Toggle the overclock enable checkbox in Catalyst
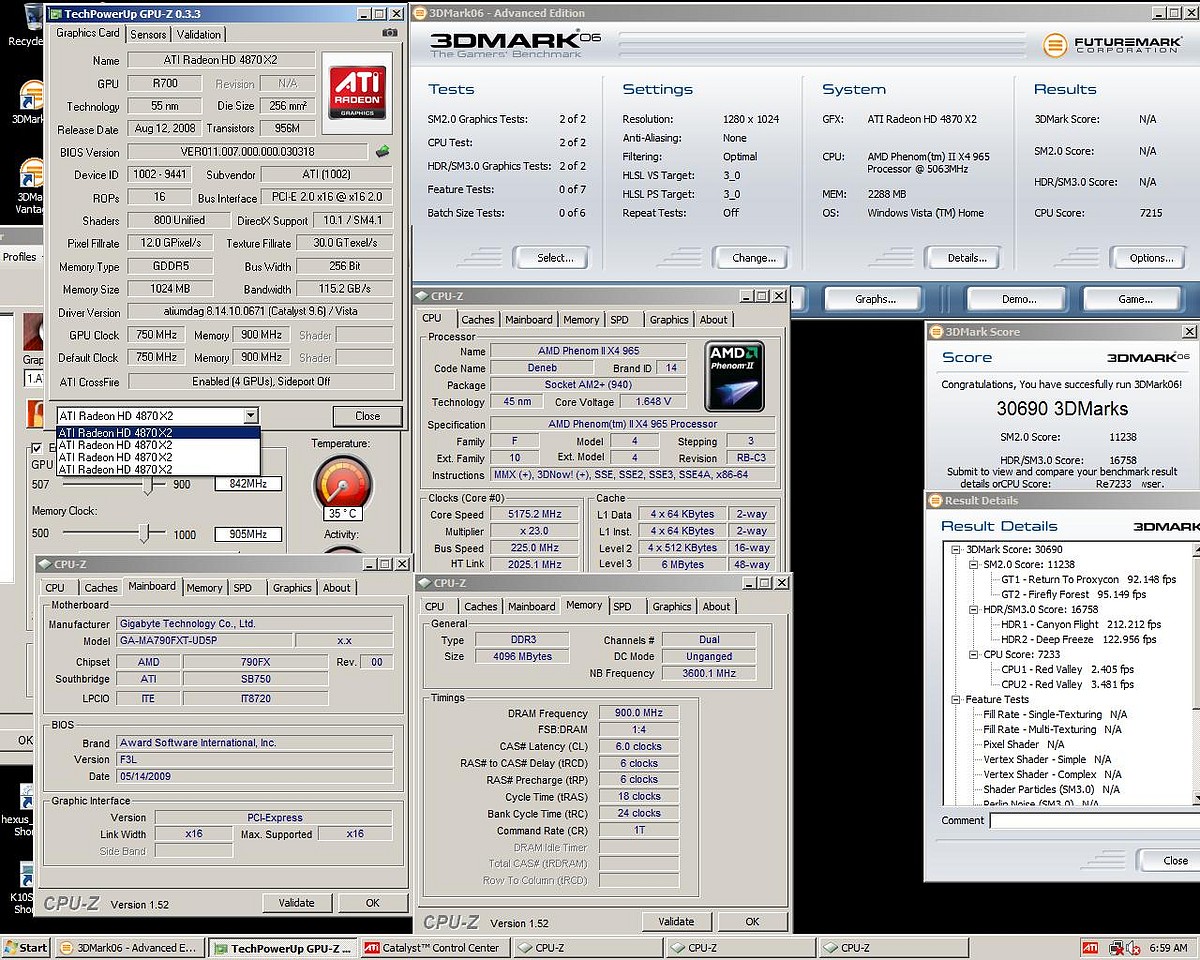 point(37,447)
